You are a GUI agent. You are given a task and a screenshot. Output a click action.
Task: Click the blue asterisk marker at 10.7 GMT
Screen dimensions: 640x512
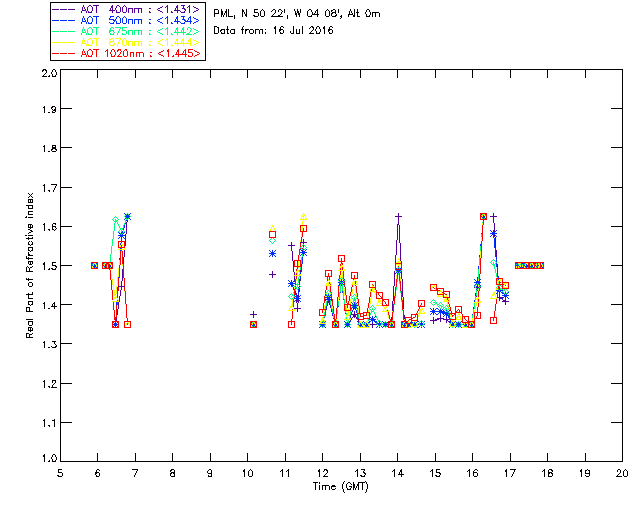272,254
